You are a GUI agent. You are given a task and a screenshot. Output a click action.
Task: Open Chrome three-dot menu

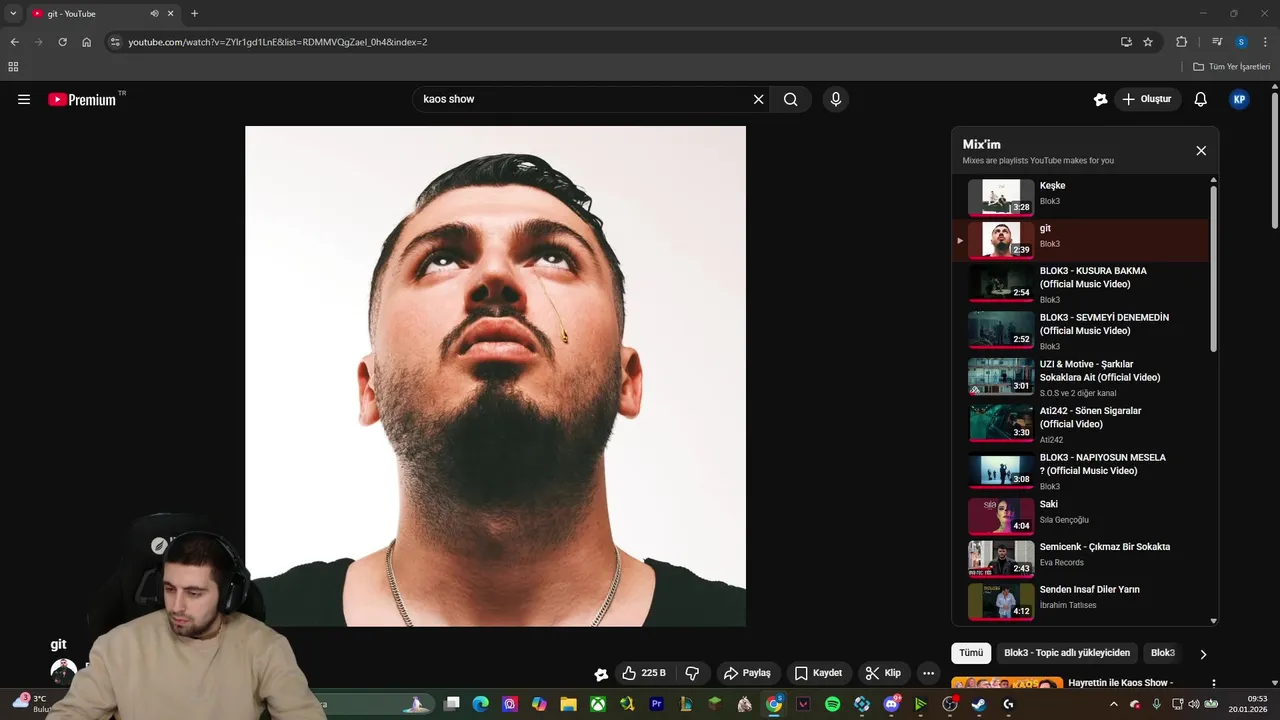point(1266,42)
